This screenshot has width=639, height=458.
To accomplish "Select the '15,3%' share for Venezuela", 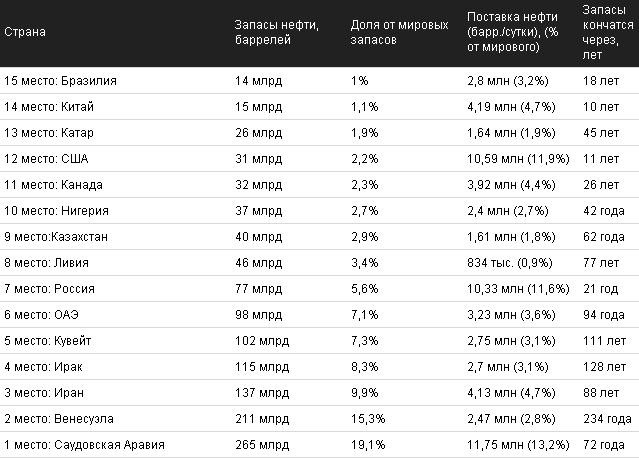I will pyautogui.click(x=368, y=419).
